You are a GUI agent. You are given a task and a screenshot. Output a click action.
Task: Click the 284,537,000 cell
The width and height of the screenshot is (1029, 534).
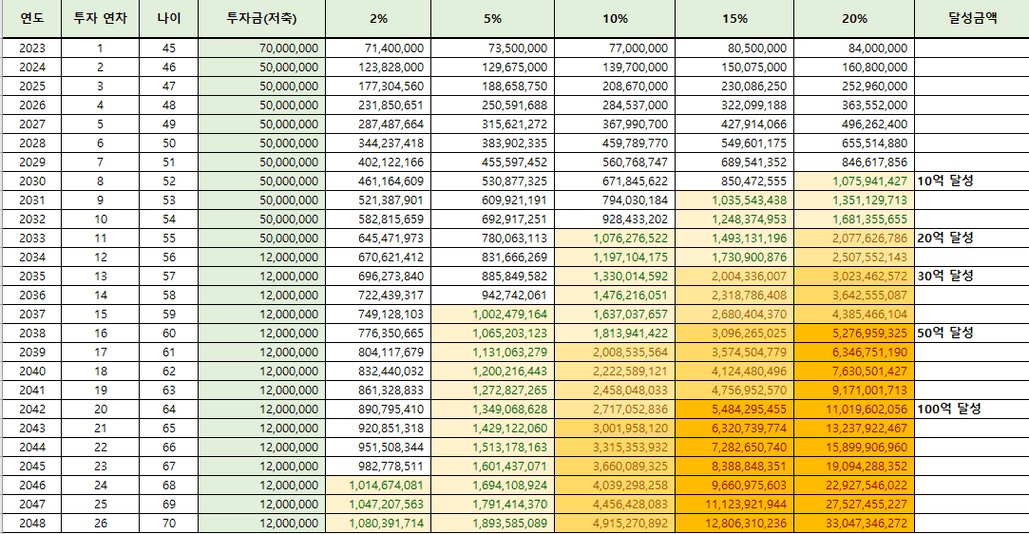pos(615,105)
